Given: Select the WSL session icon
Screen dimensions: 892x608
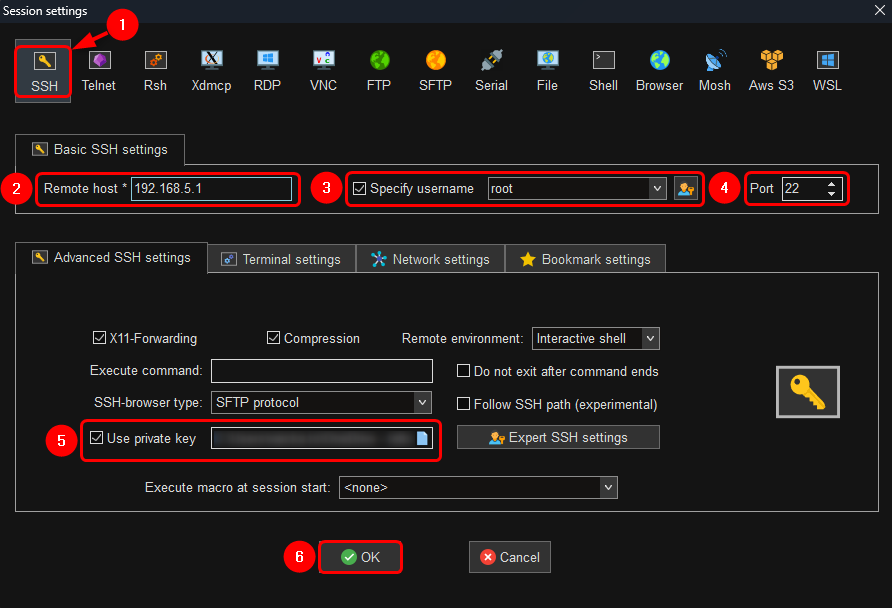Looking at the screenshot, I should [827, 70].
